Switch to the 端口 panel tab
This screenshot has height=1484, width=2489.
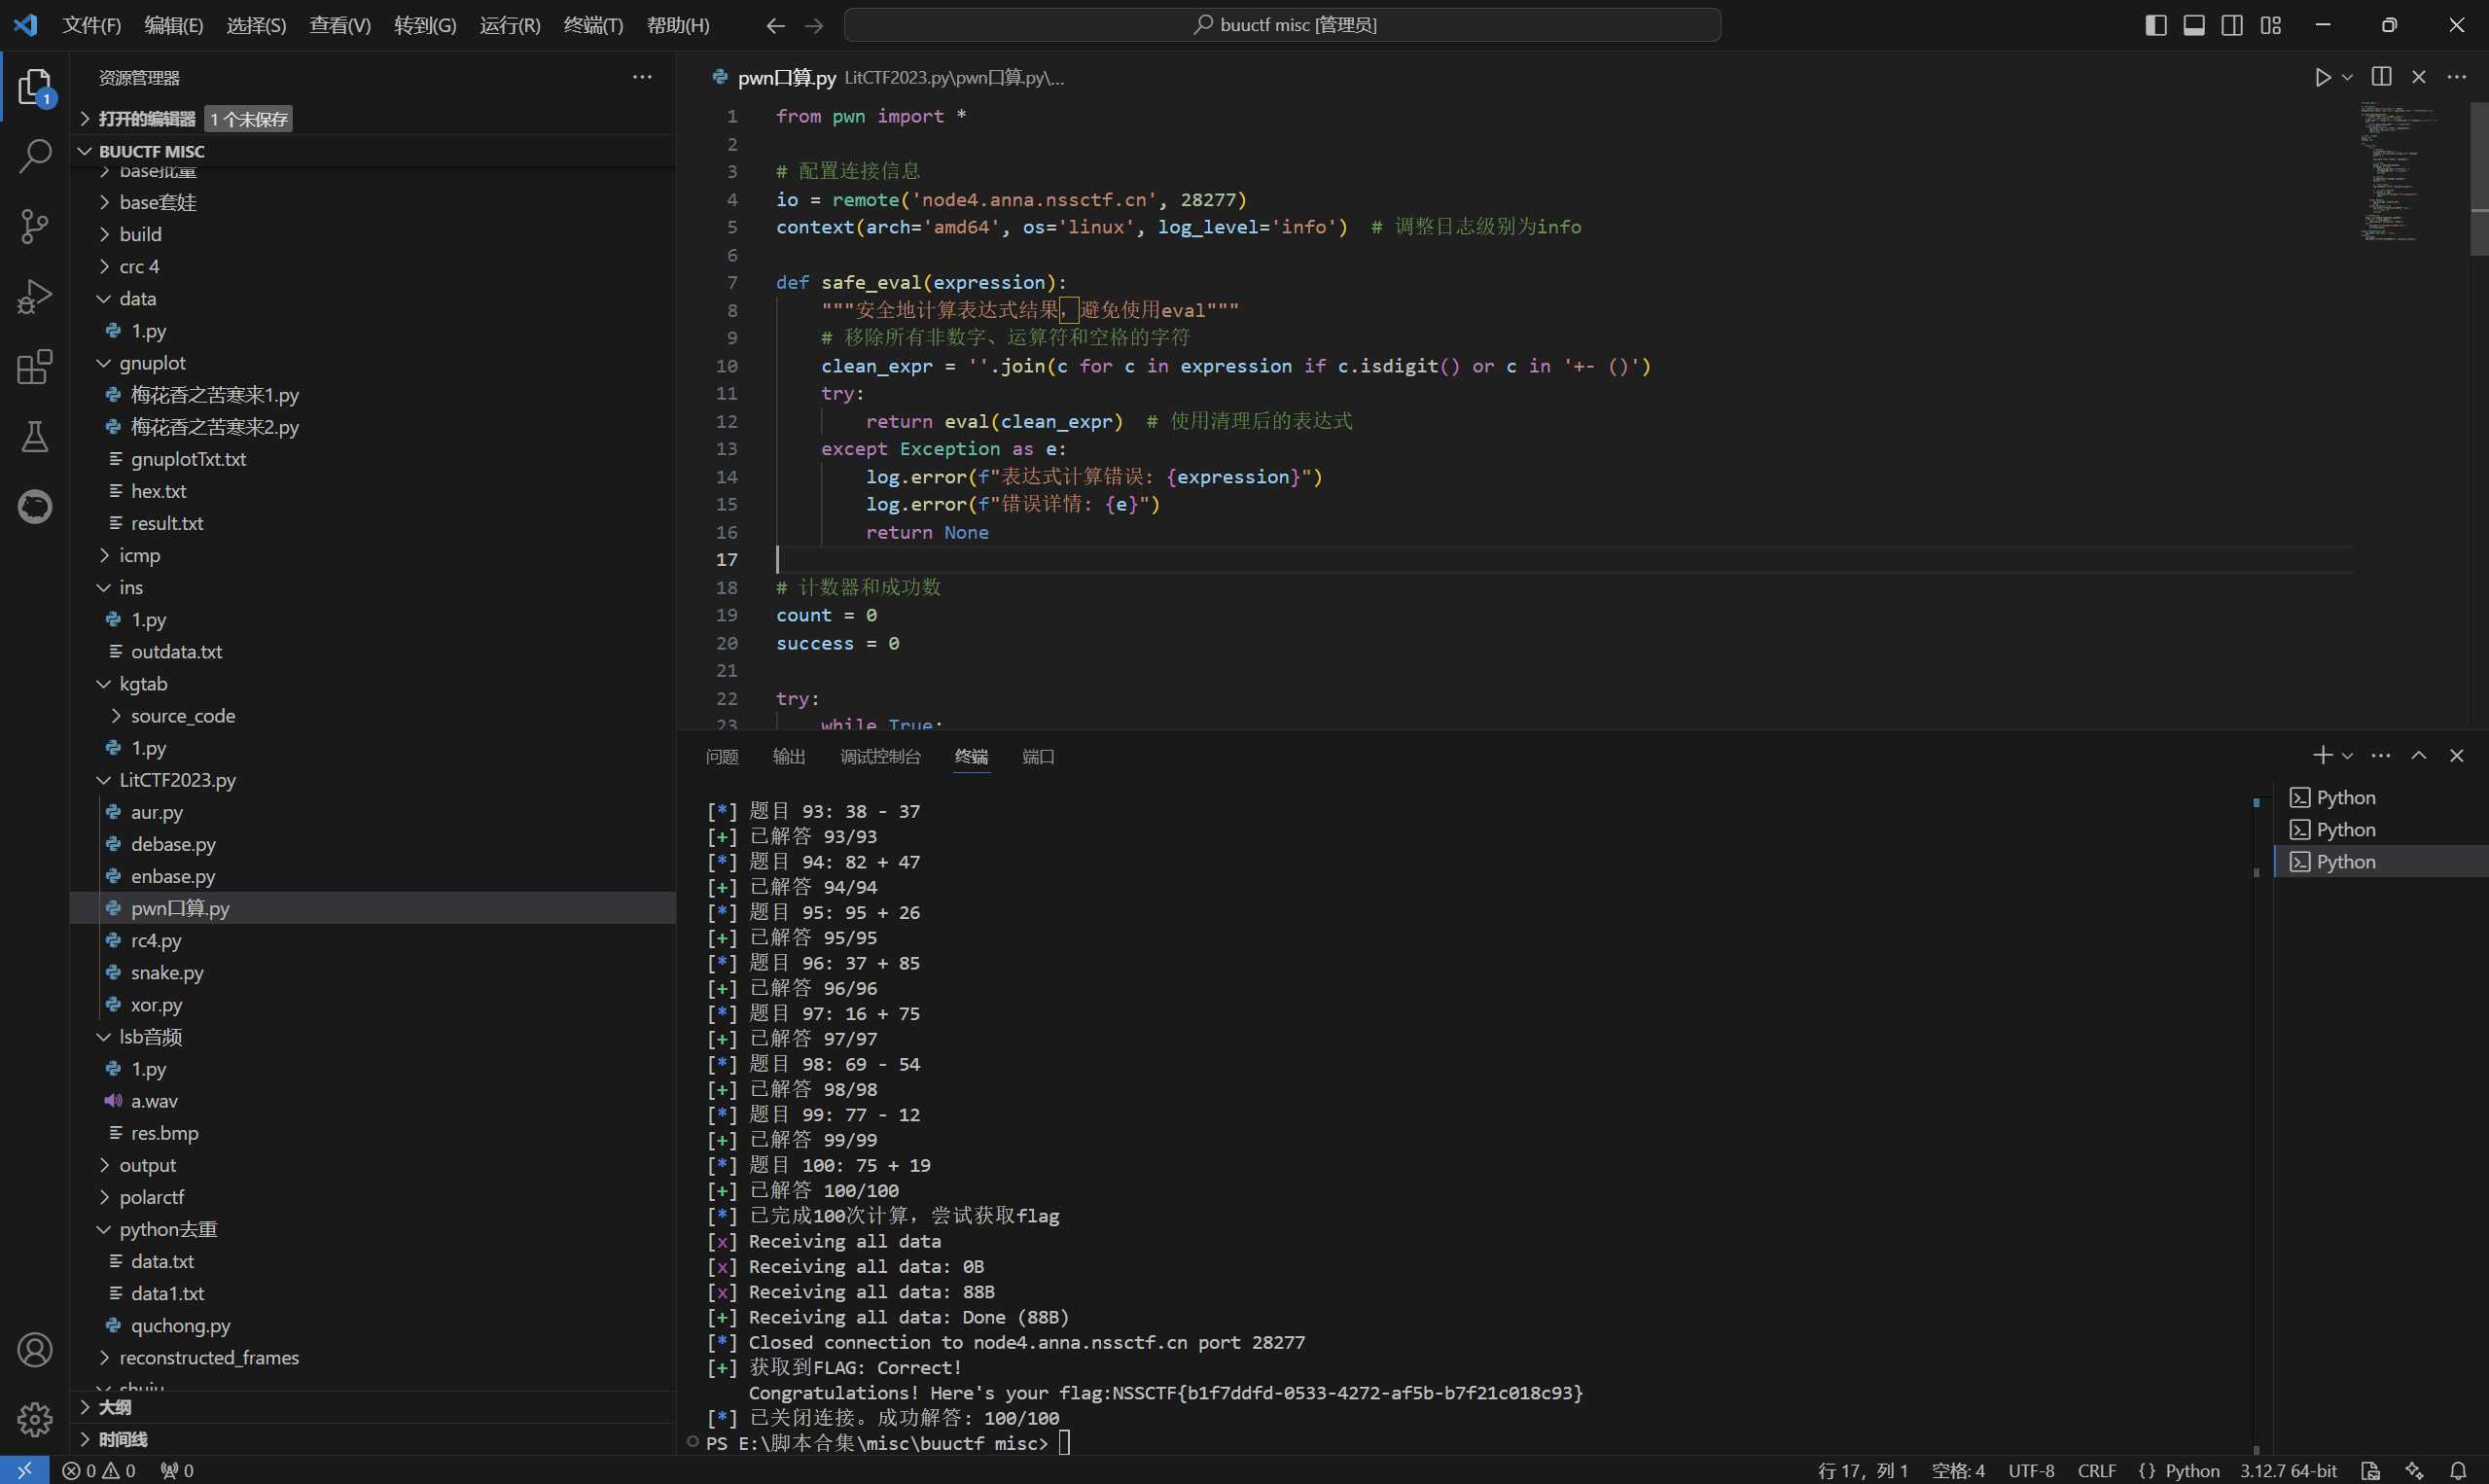point(1038,756)
